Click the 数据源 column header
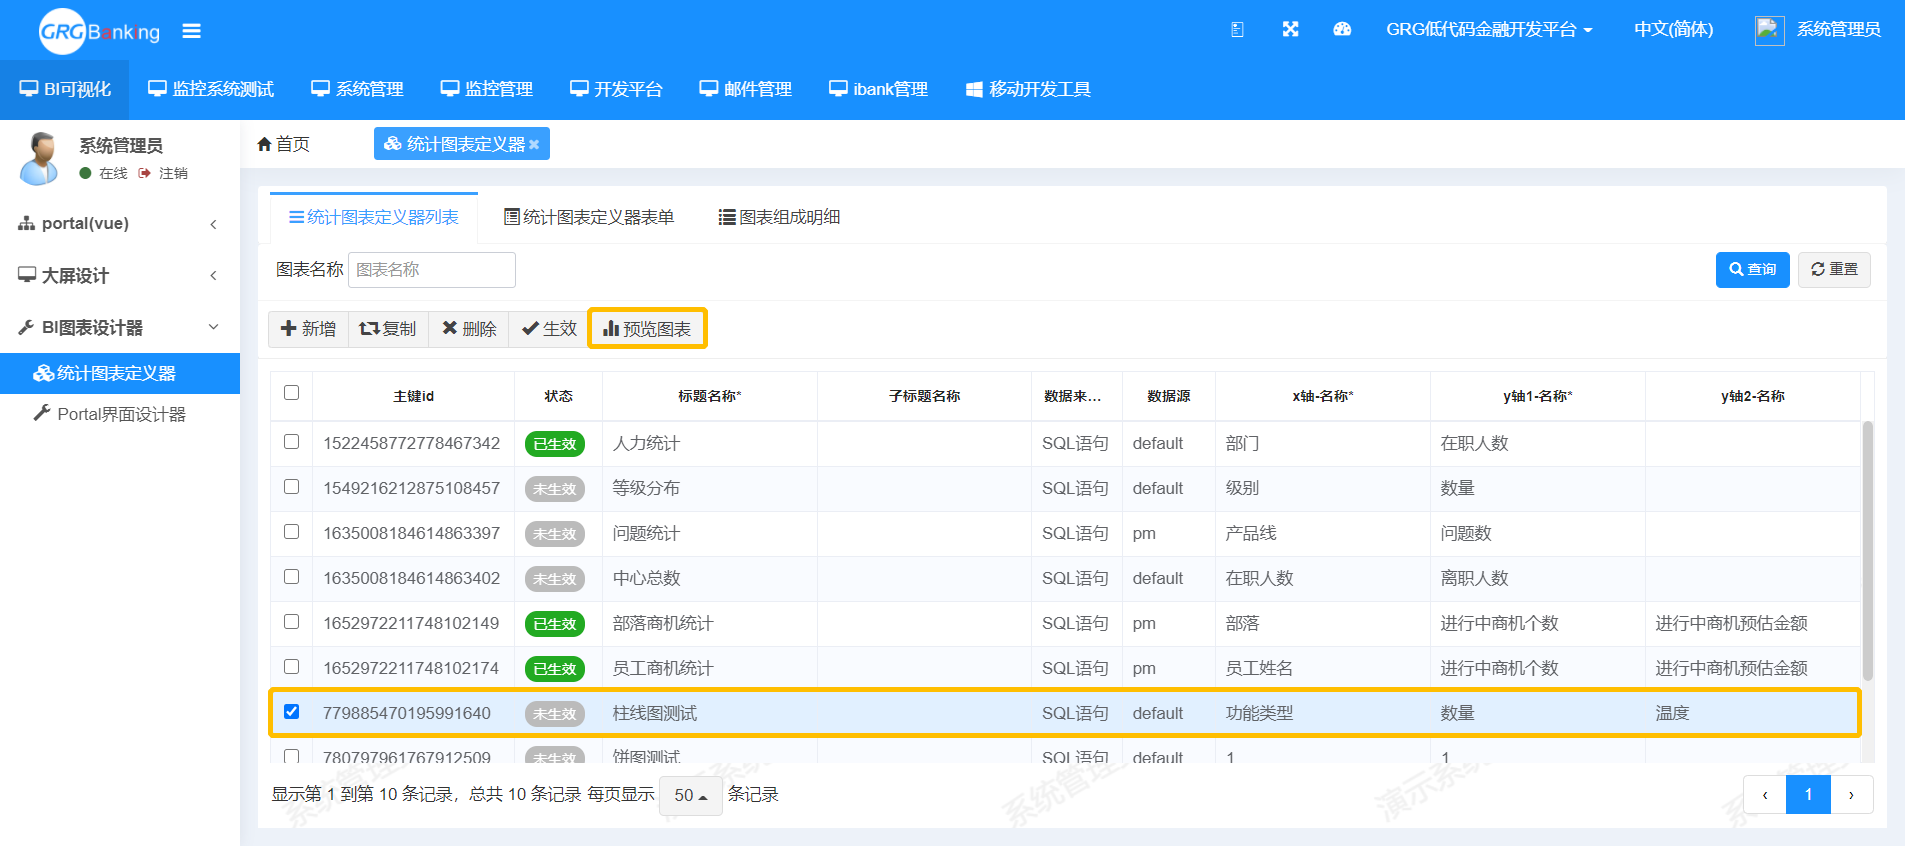 point(1169,396)
